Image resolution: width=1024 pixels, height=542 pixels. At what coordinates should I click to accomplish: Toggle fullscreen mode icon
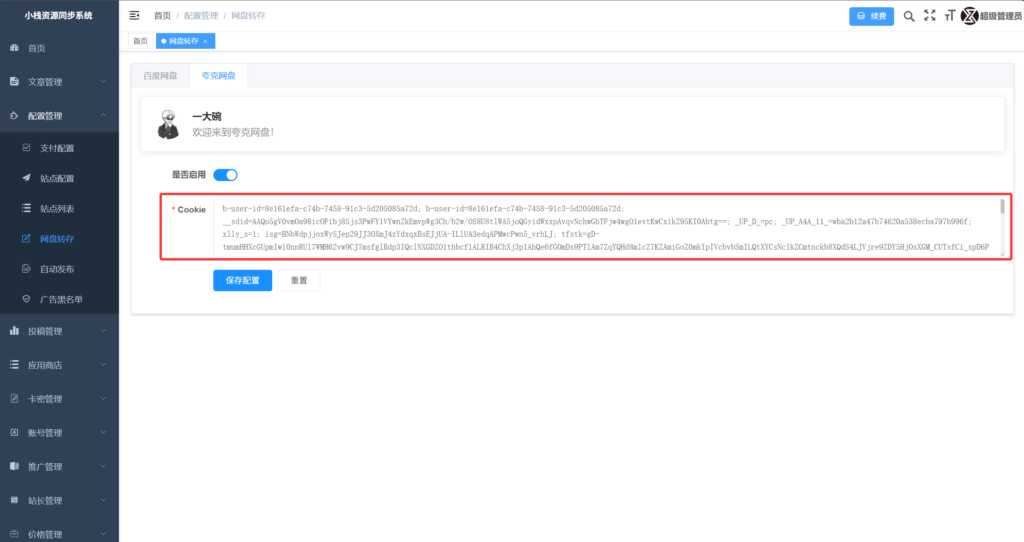click(x=929, y=16)
